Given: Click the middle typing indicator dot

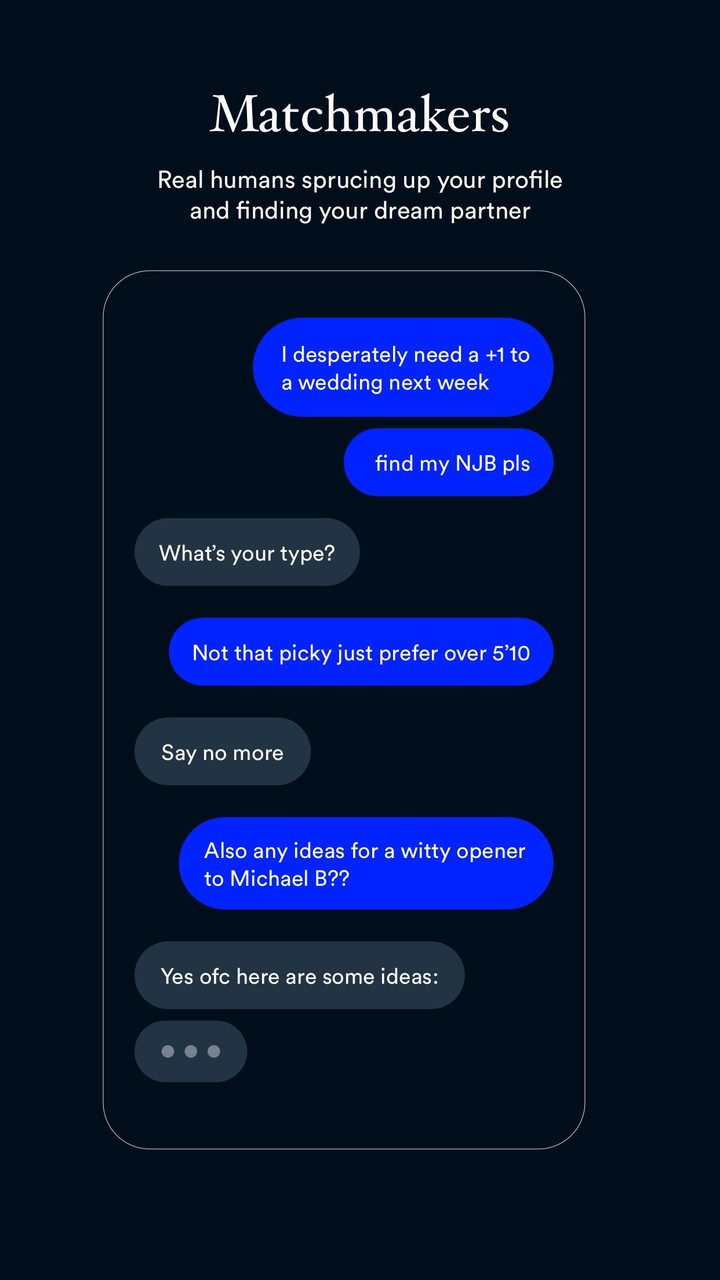Looking at the screenshot, I should point(190,1051).
